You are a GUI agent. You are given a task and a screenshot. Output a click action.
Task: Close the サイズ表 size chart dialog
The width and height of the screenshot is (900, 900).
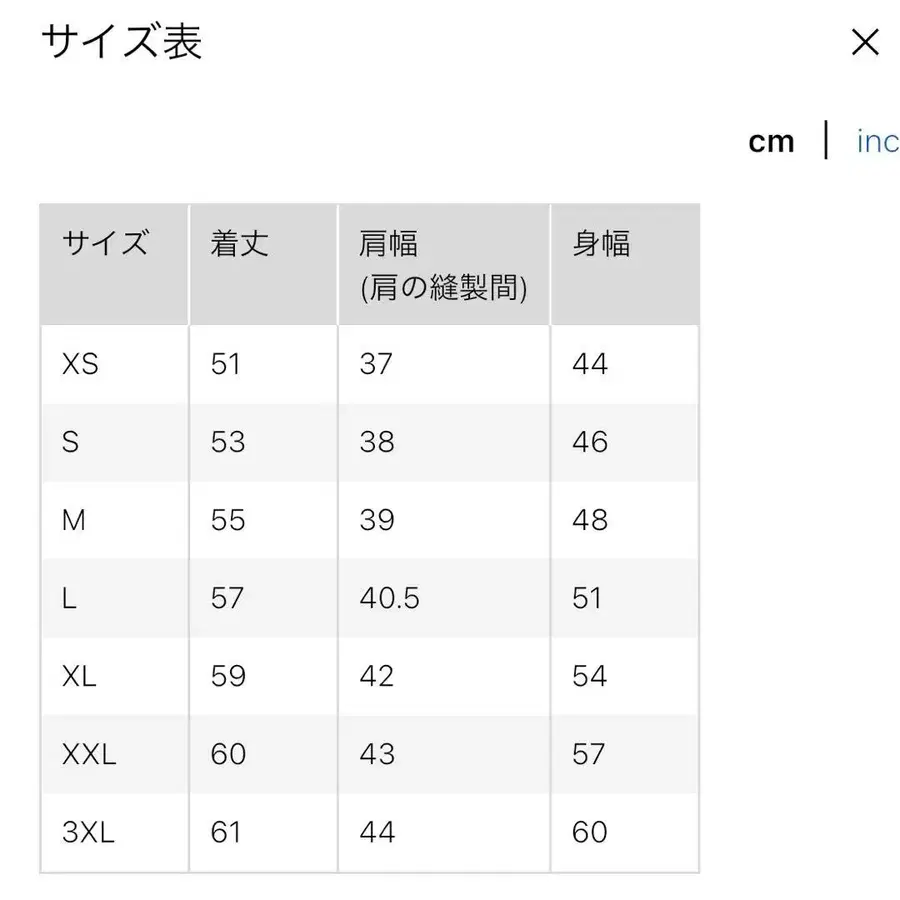coord(864,42)
